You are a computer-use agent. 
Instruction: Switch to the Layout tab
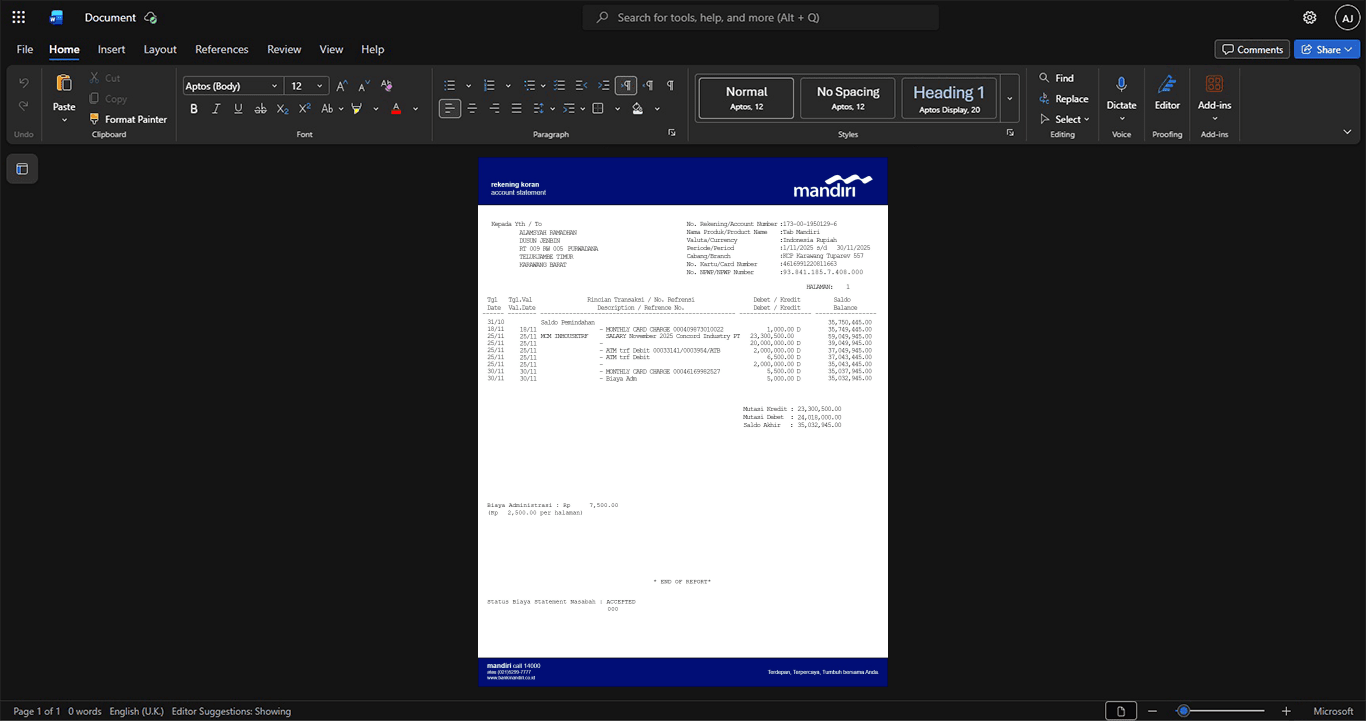coord(160,49)
